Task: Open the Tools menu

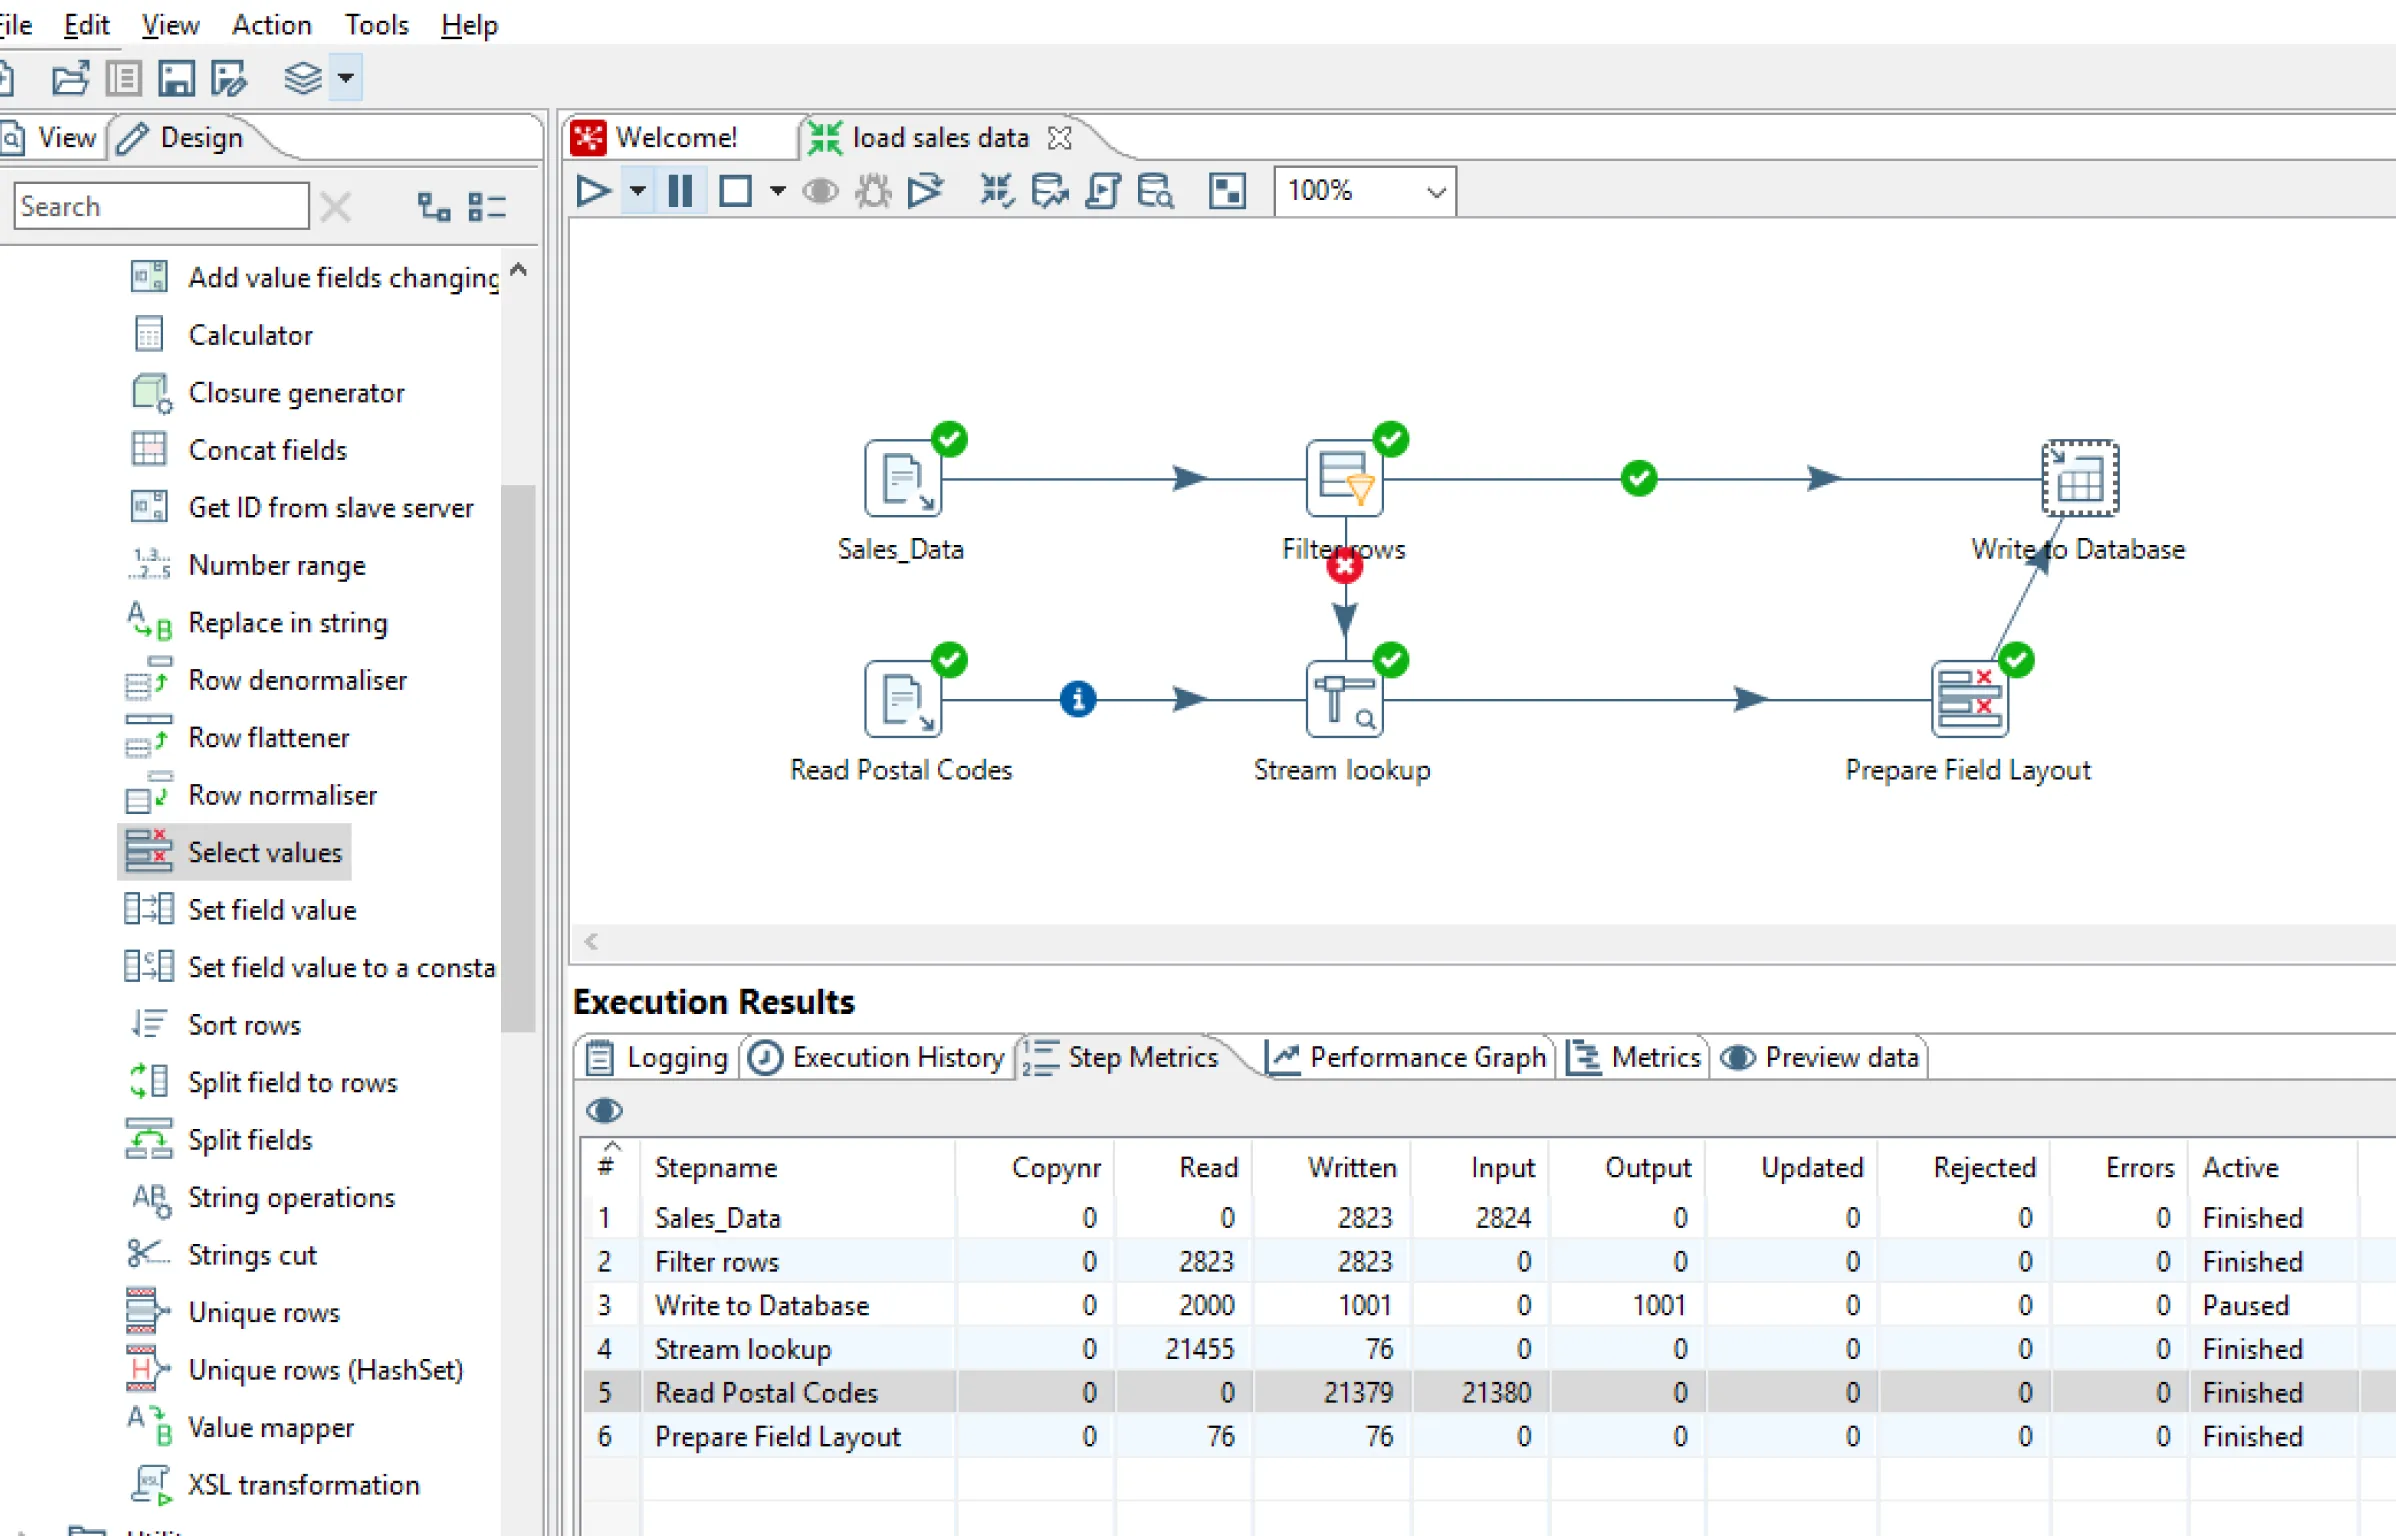Action: pyautogui.click(x=376, y=24)
